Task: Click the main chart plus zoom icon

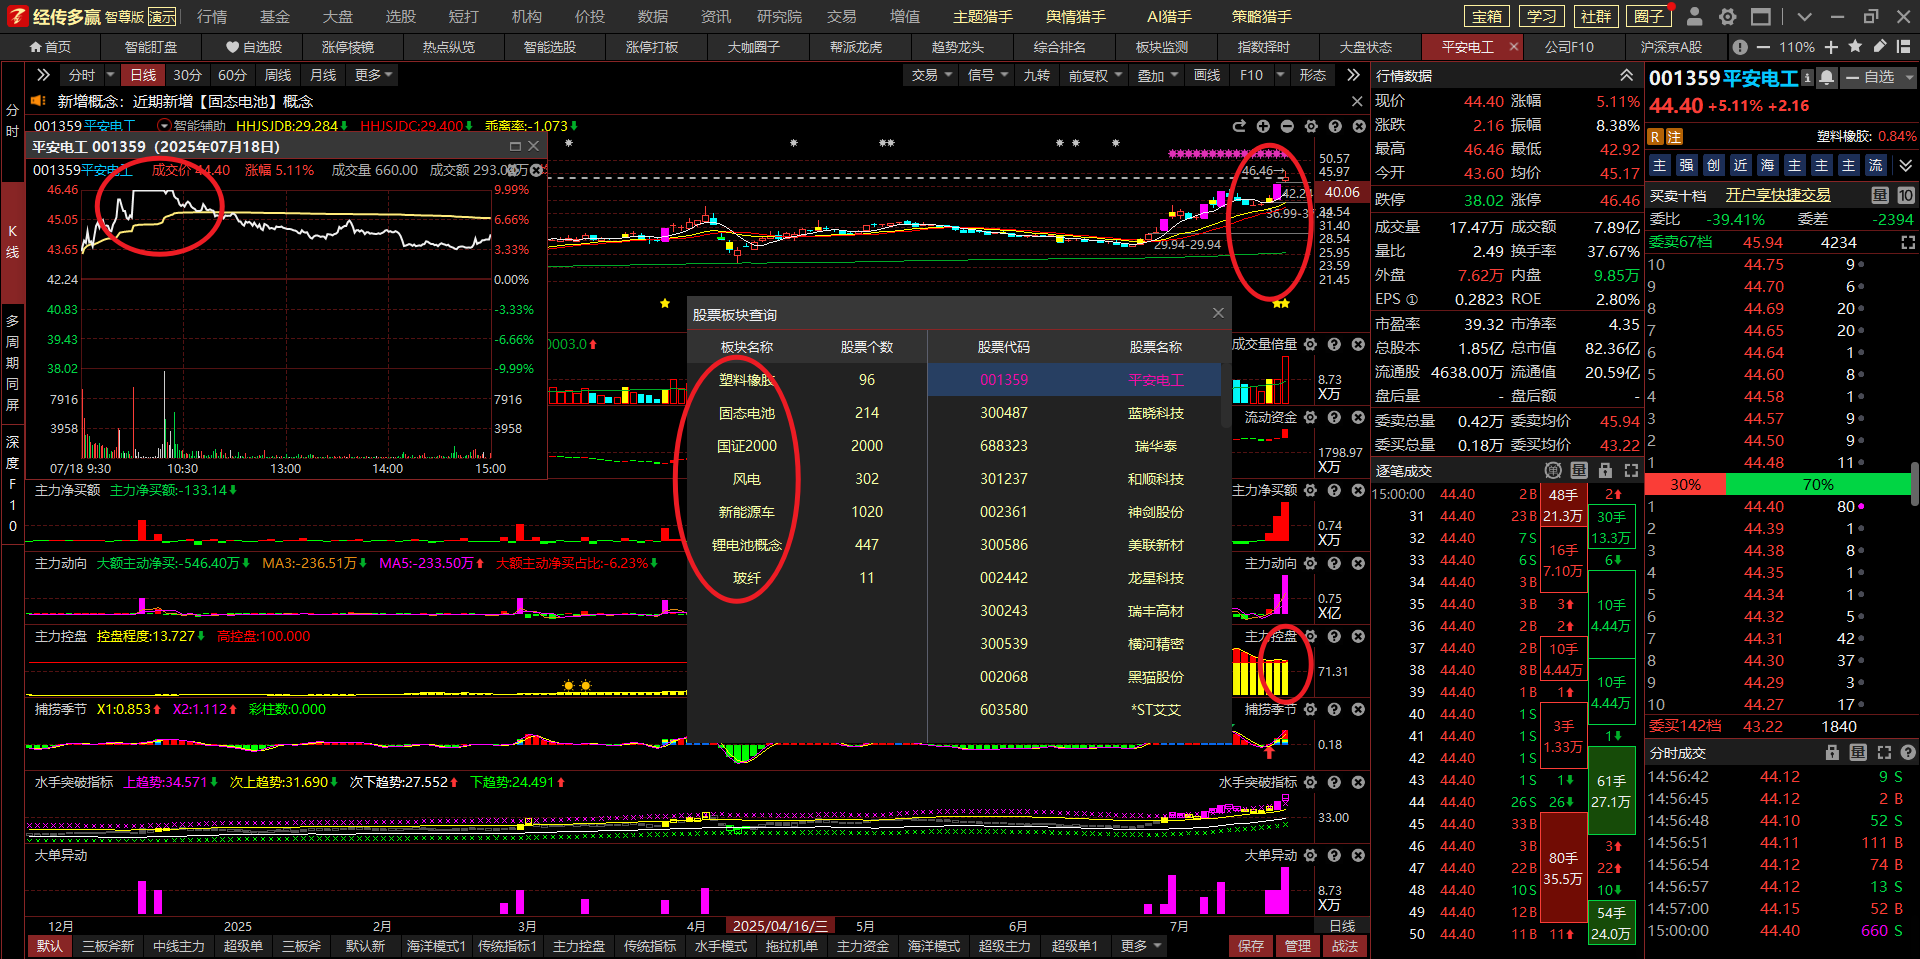Action: click(x=1263, y=126)
